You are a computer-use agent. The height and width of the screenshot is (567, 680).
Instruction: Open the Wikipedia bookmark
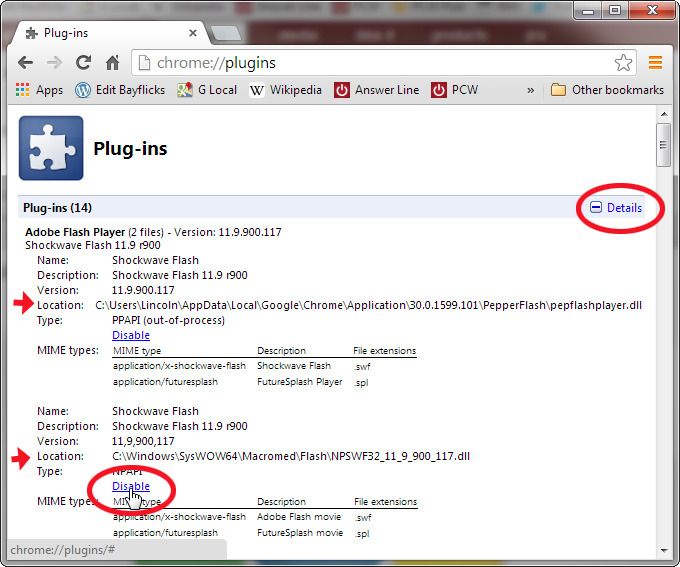click(286, 90)
